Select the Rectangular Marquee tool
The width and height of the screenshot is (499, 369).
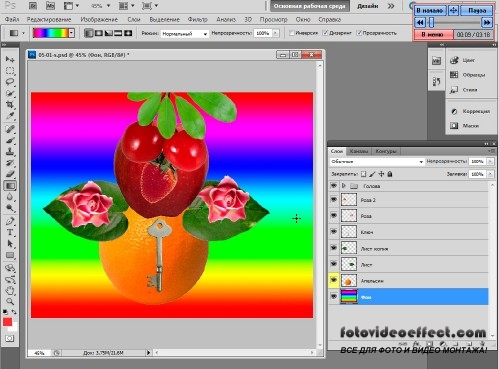(10, 71)
